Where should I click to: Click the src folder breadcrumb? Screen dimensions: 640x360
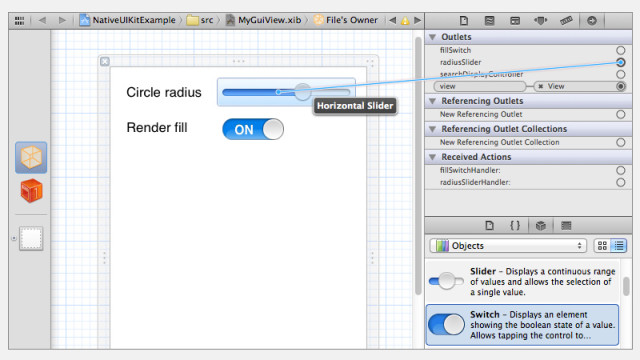click(200, 20)
